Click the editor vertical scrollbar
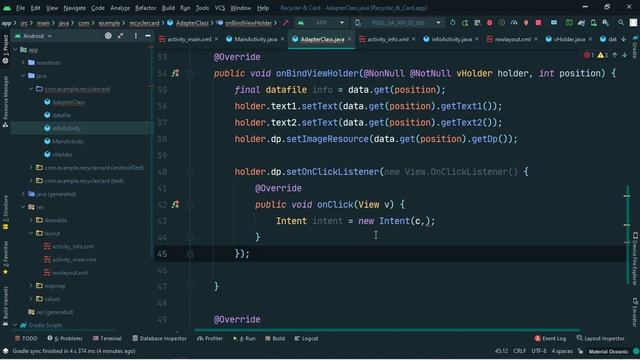Viewport: 640px width, 360px height. coord(628,235)
